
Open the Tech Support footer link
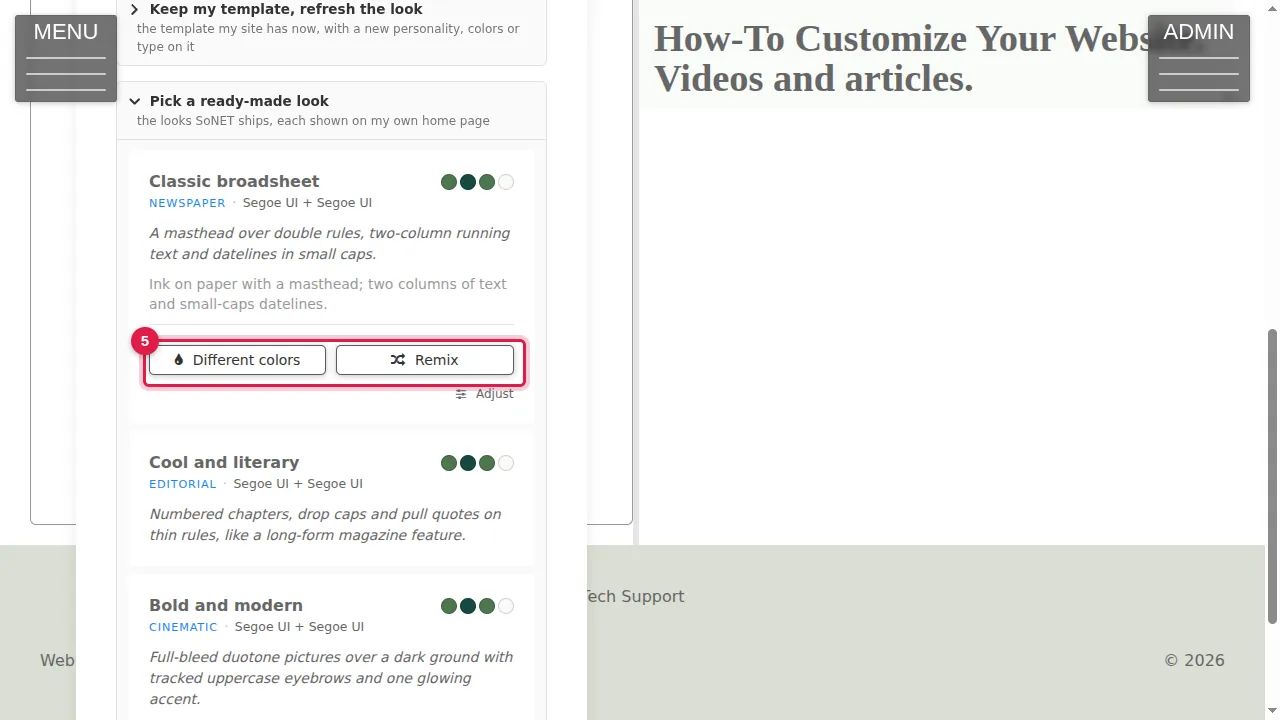click(x=634, y=596)
